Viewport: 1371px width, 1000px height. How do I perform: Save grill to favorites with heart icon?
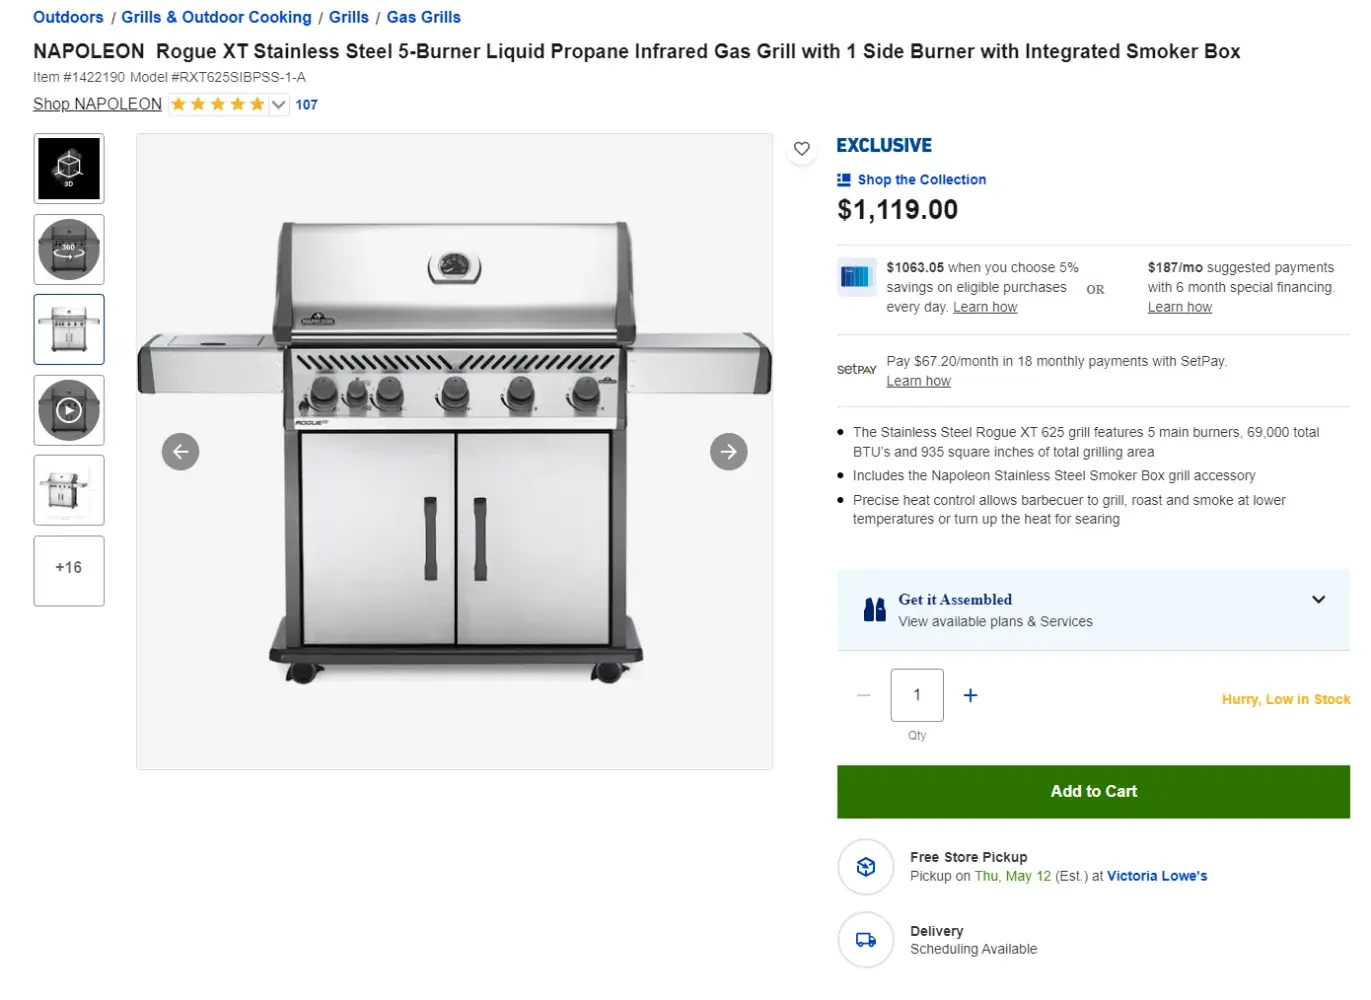click(x=802, y=149)
